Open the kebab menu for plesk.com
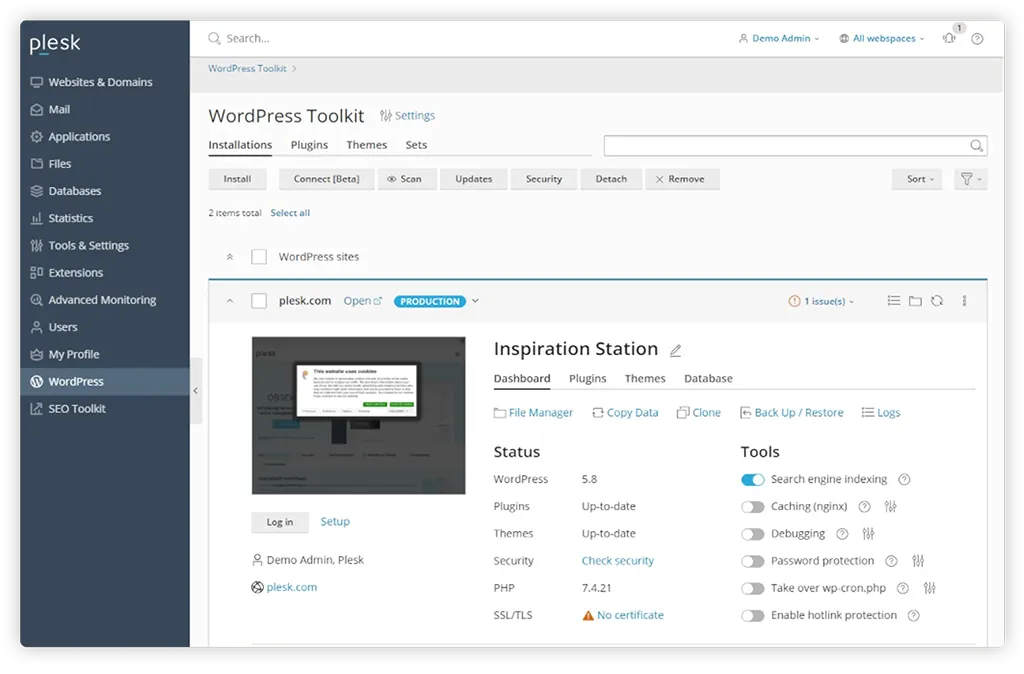This screenshot has width=1024, height=674. click(x=963, y=300)
